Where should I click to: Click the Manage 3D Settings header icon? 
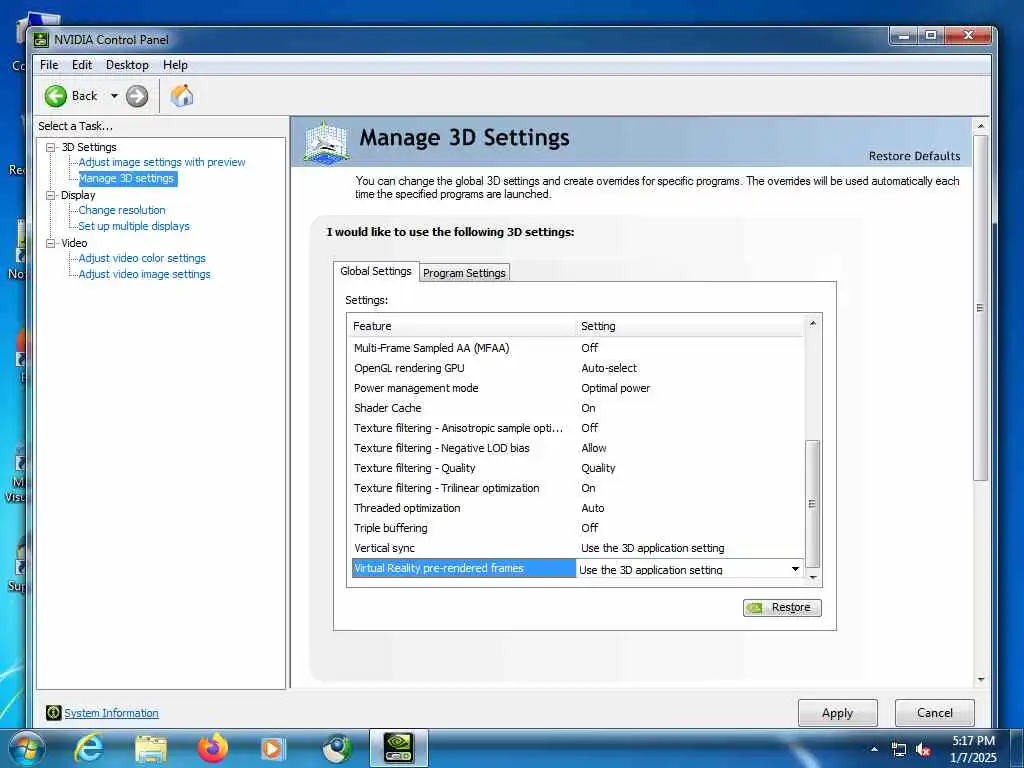[x=327, y=142]
